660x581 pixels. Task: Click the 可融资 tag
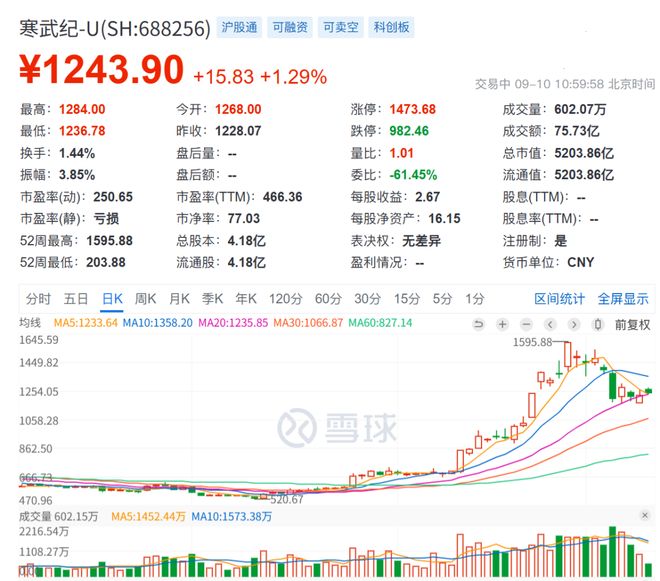click(290, 27)
